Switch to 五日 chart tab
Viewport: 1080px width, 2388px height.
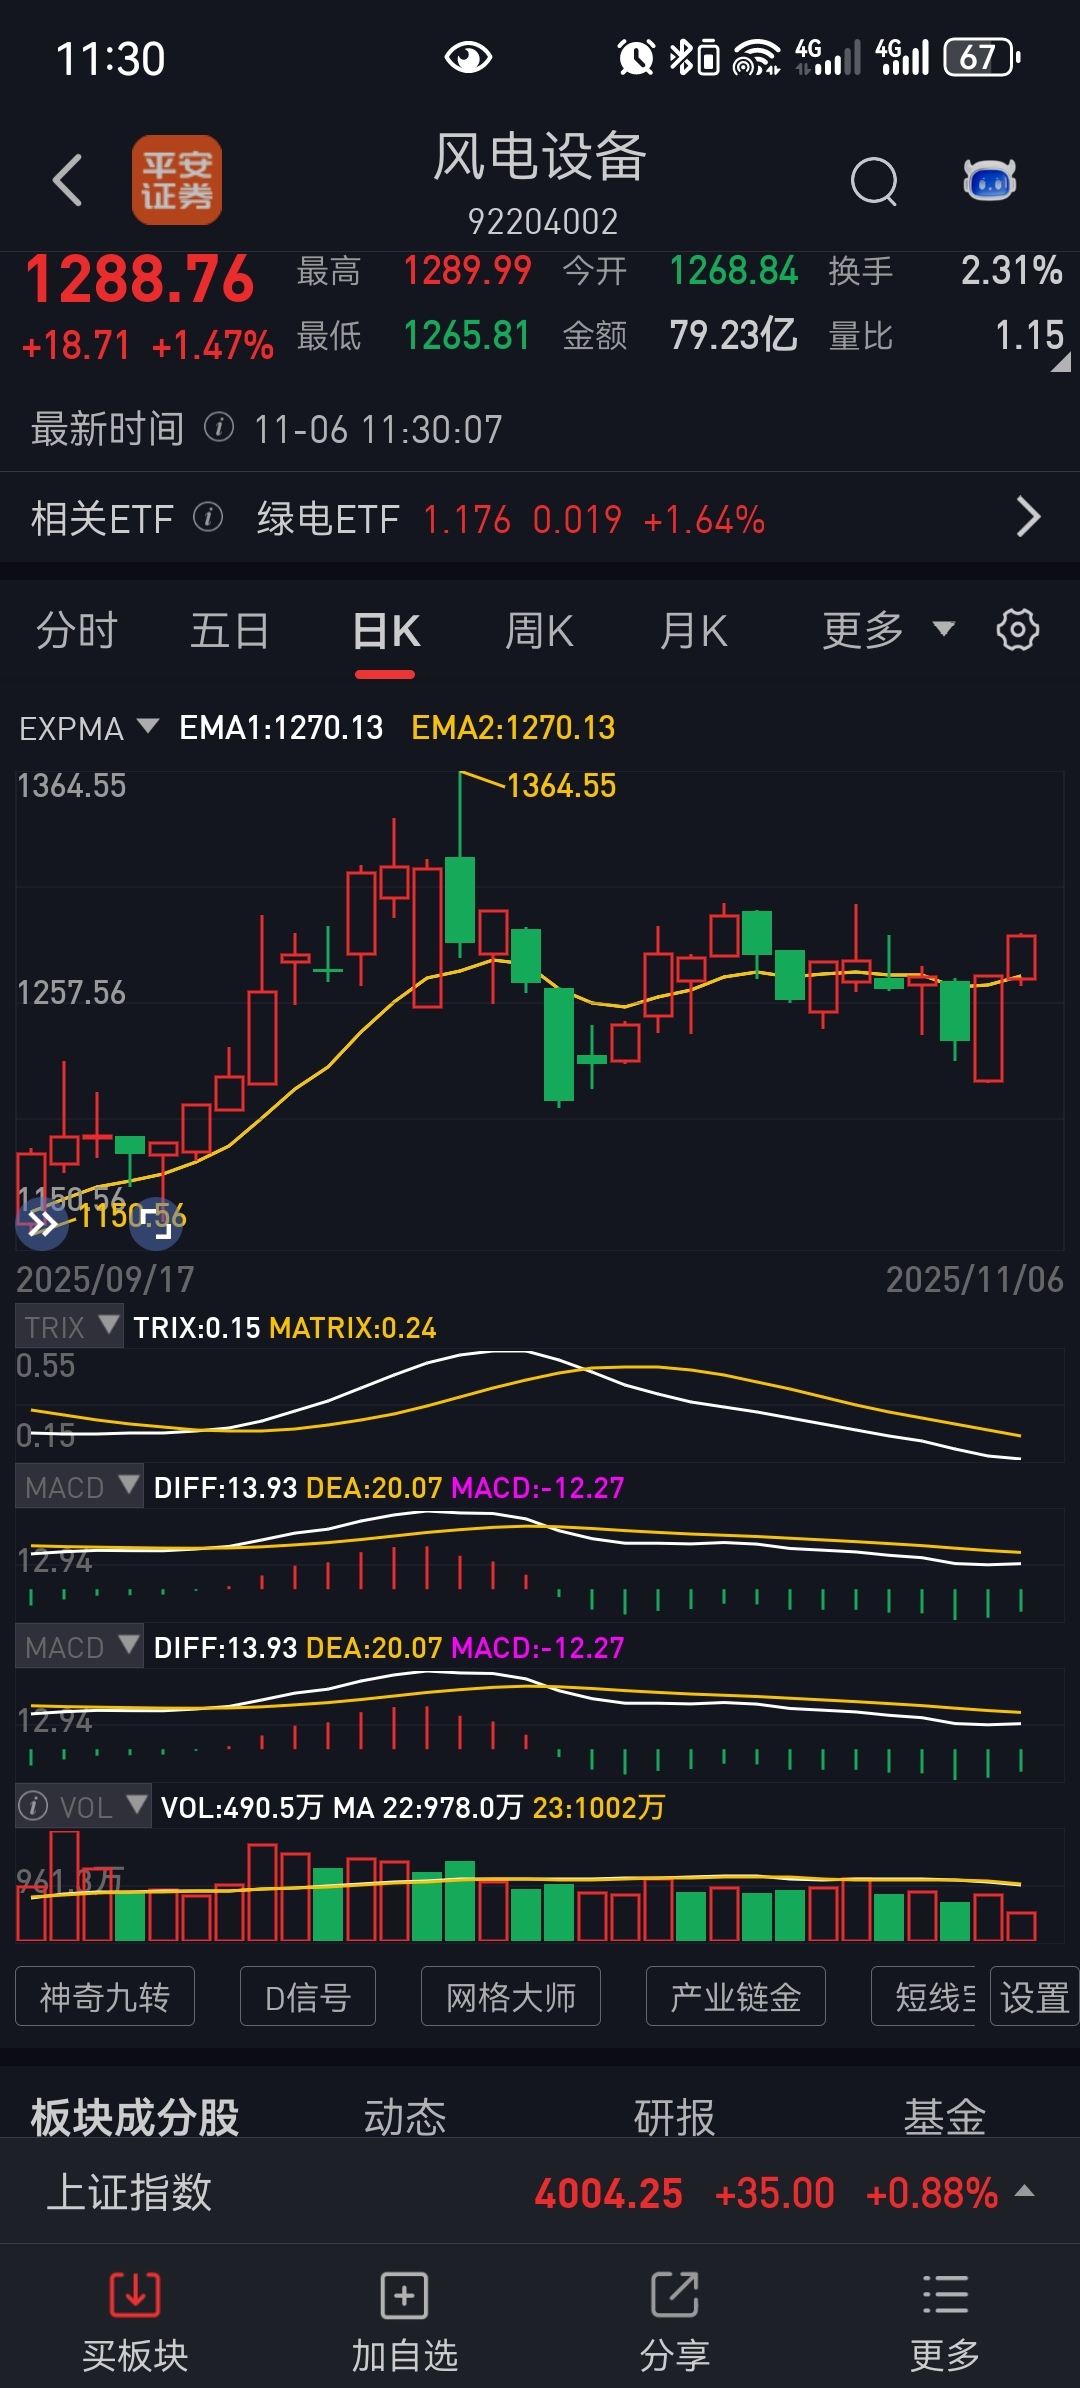230,631
